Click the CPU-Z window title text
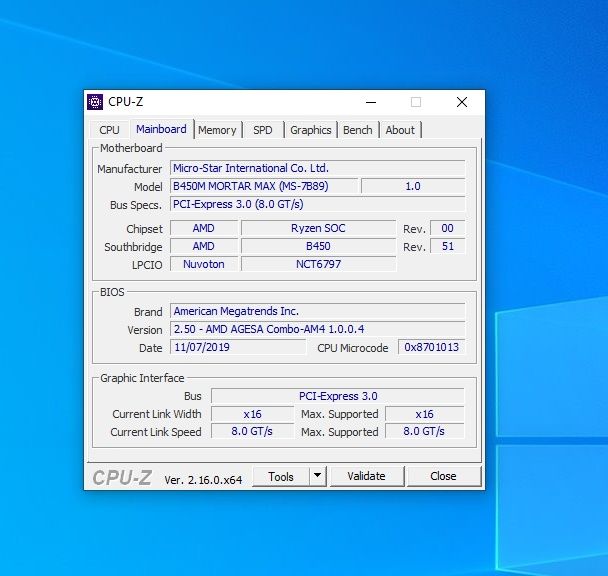 coord(126,102)
